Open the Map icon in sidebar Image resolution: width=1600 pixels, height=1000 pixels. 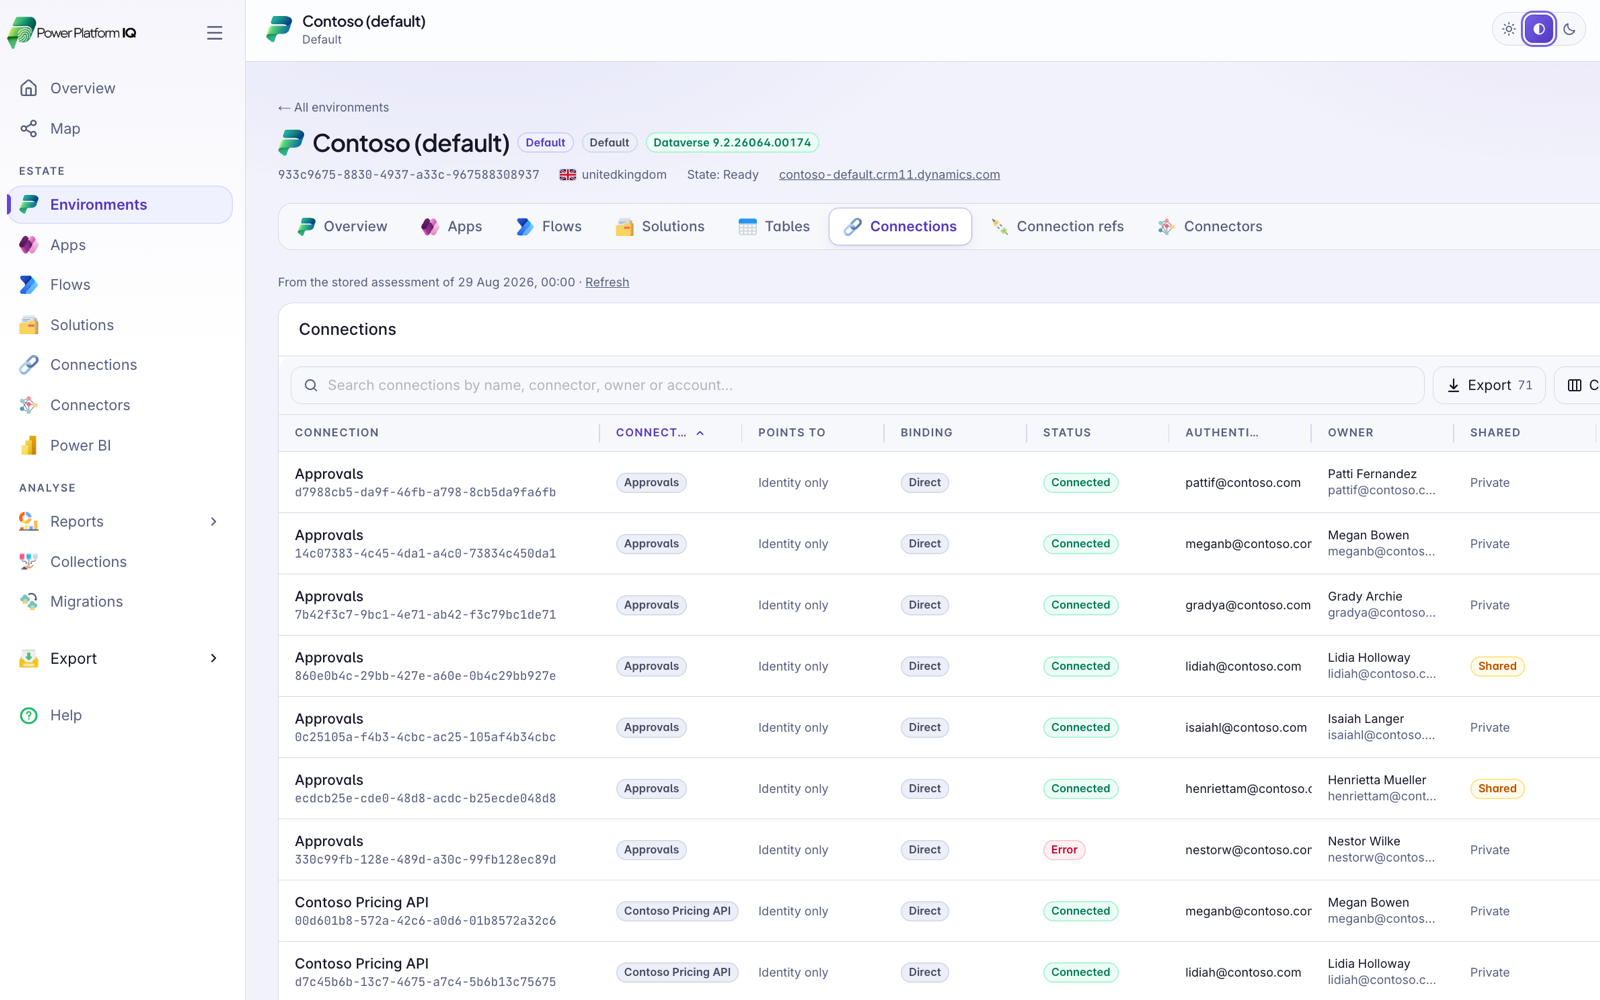point(29,128)
